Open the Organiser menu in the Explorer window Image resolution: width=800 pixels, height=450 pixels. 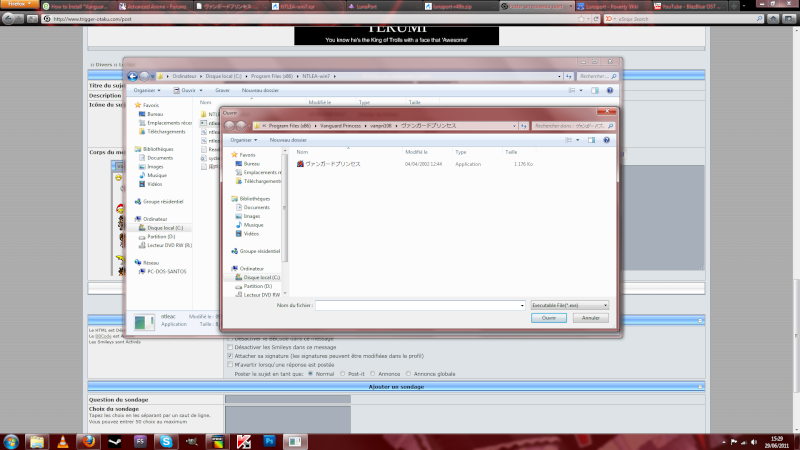pyautogui.click(x=147, y=90)
